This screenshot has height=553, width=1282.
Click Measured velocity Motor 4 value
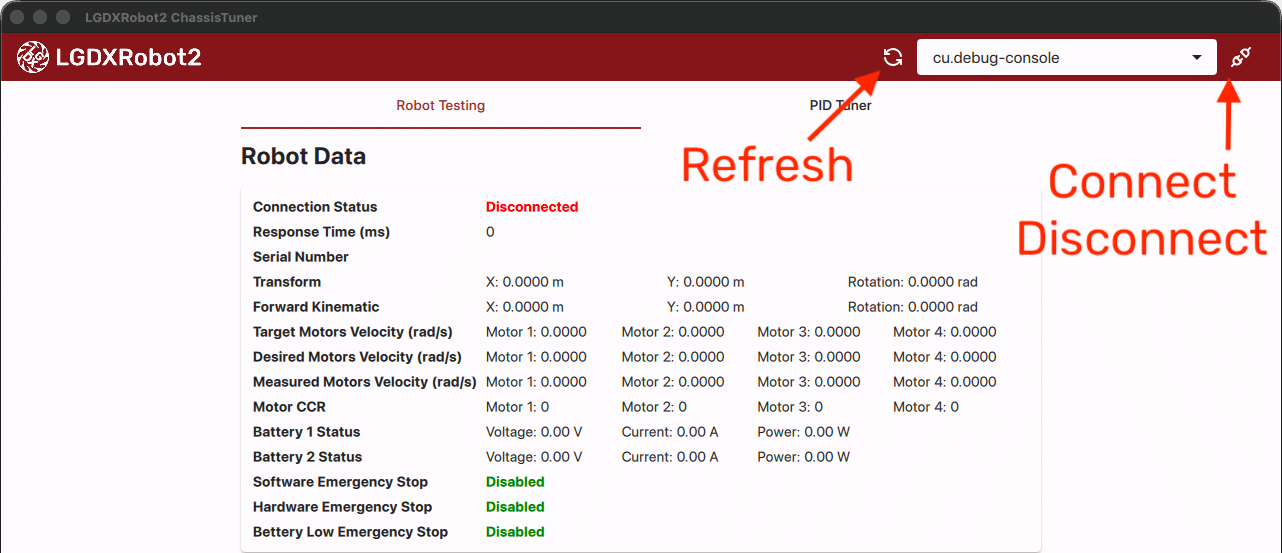(x=944, y=382)
